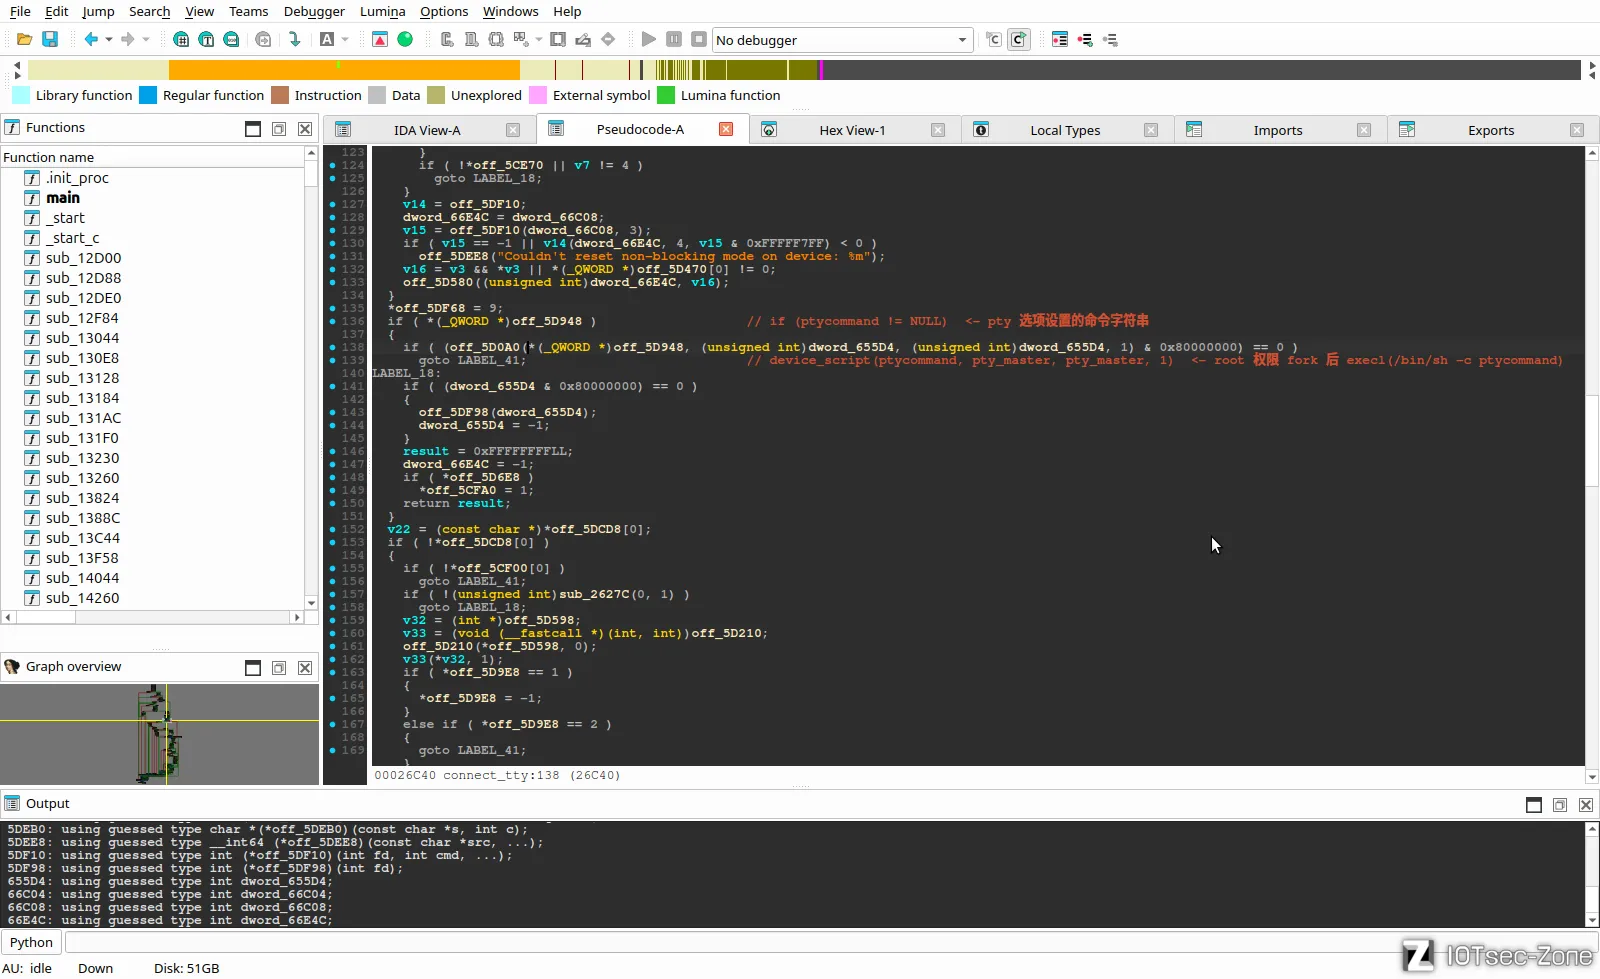Open the File menu
Image resolution: width=1600 pixels, height=979 pixels.
pyautogui.click(x=20, y=11)
